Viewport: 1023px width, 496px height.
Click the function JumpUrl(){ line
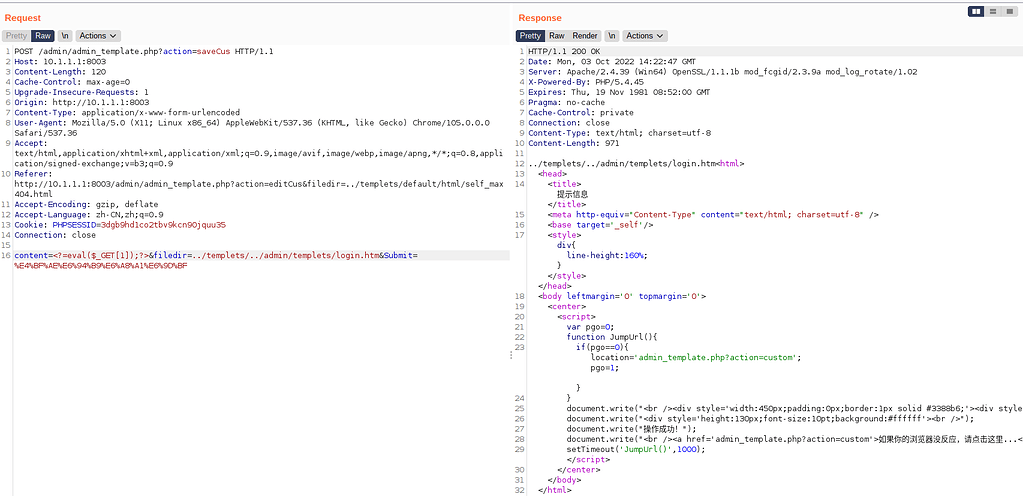pos(611,337)
